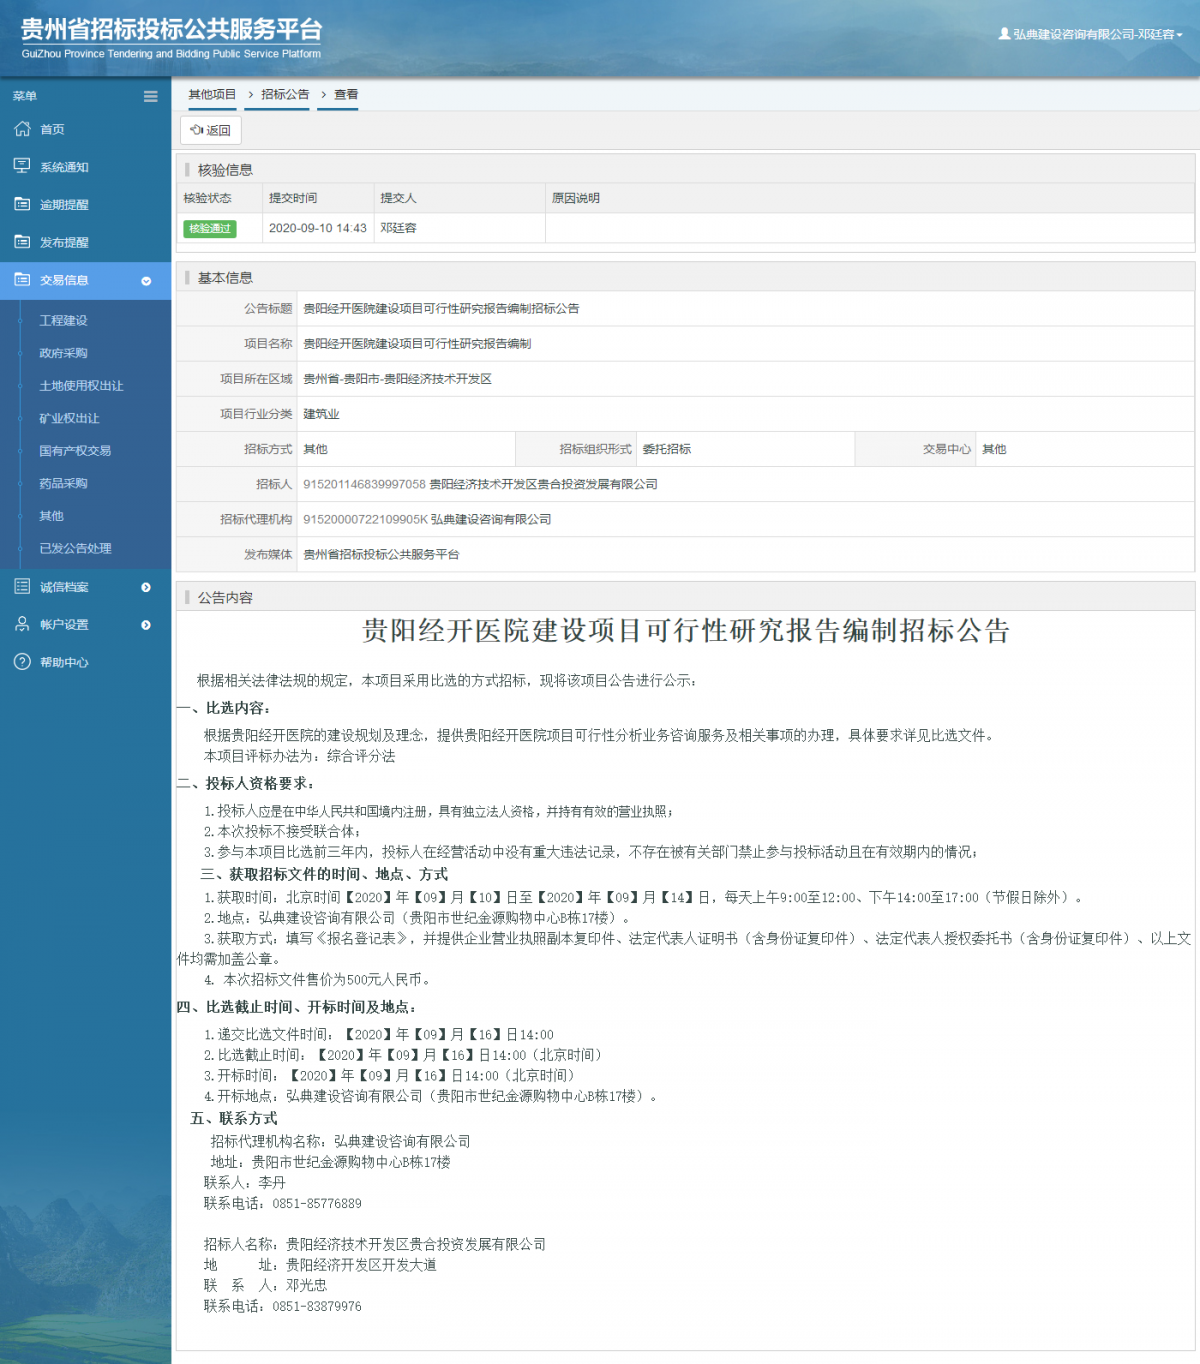
Task: Collapse the 交易信息 menu section
Action: (x=147, y=281)
